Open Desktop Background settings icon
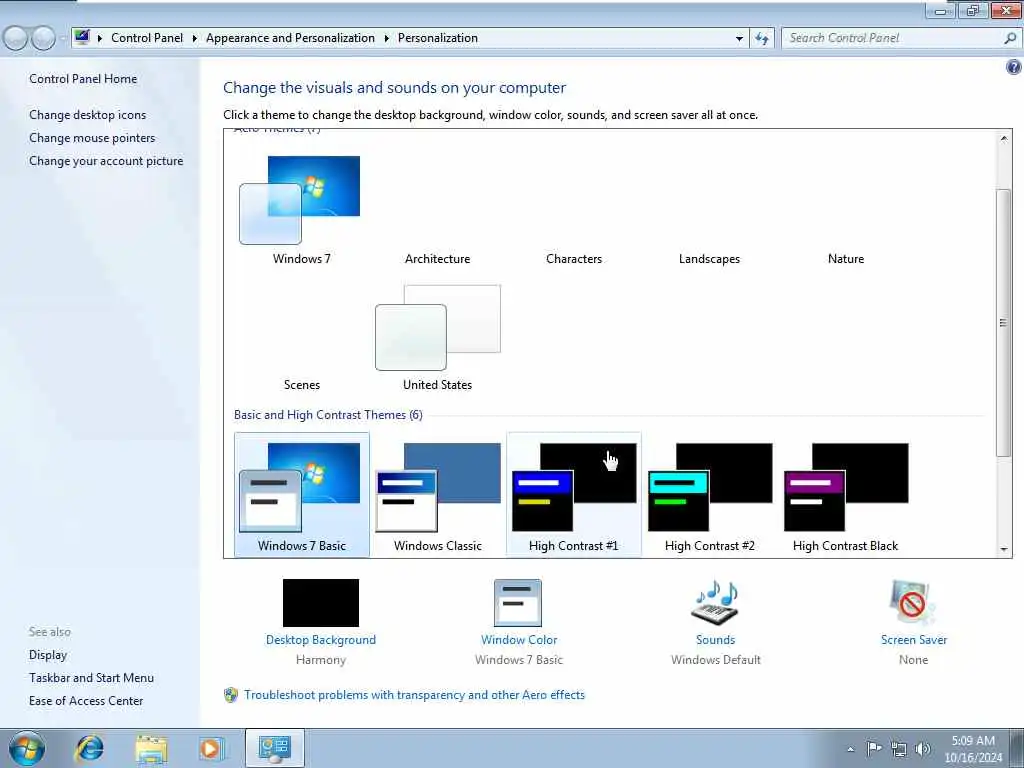 pyautogui.click(x=321, y=603)
